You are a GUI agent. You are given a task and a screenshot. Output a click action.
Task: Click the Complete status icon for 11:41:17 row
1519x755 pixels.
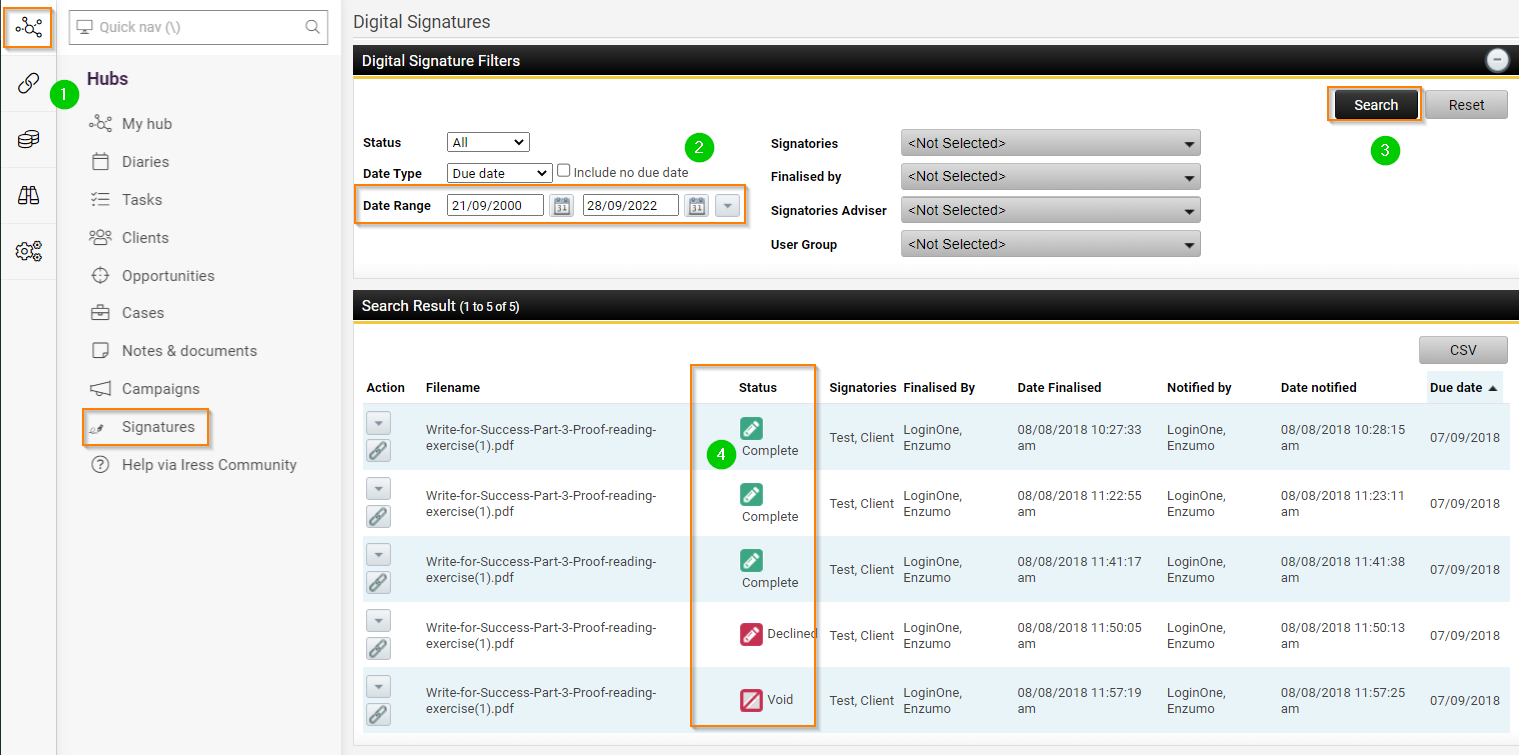[x=752, y=560]
